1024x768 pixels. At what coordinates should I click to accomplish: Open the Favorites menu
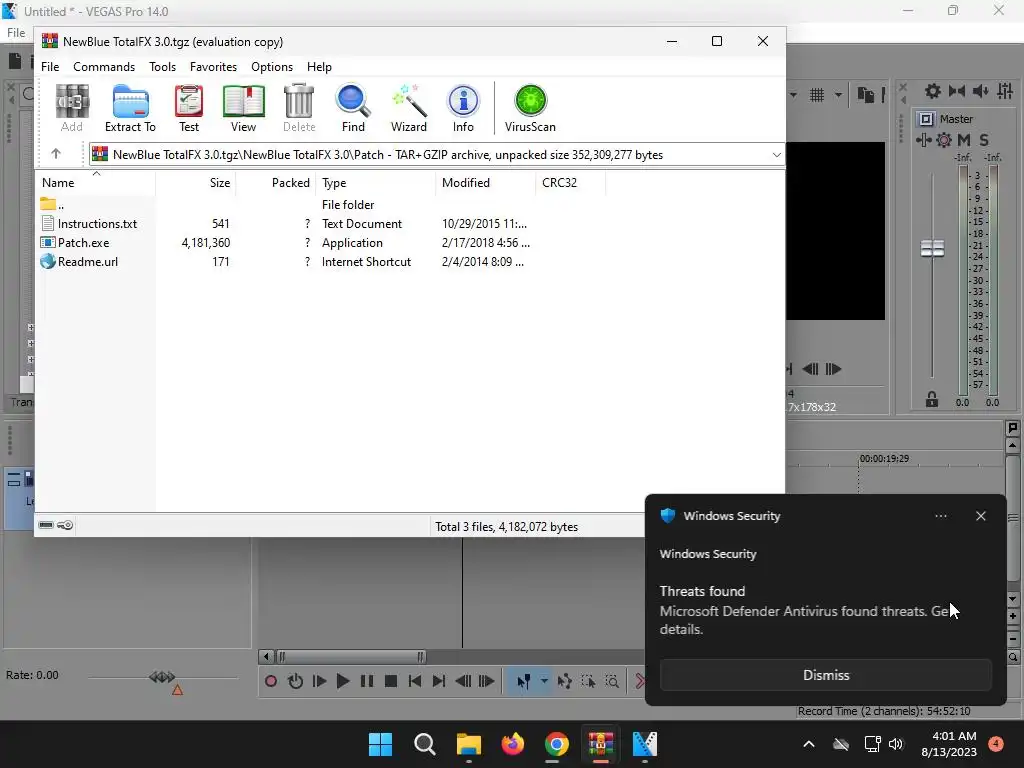point(213,67)
